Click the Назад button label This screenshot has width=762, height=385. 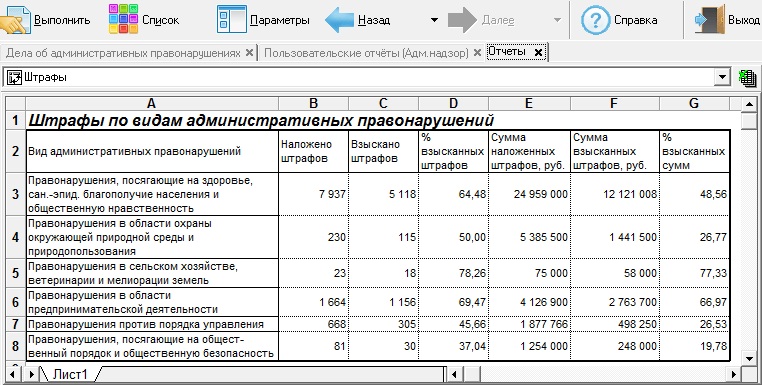click(x=374, y=20)
